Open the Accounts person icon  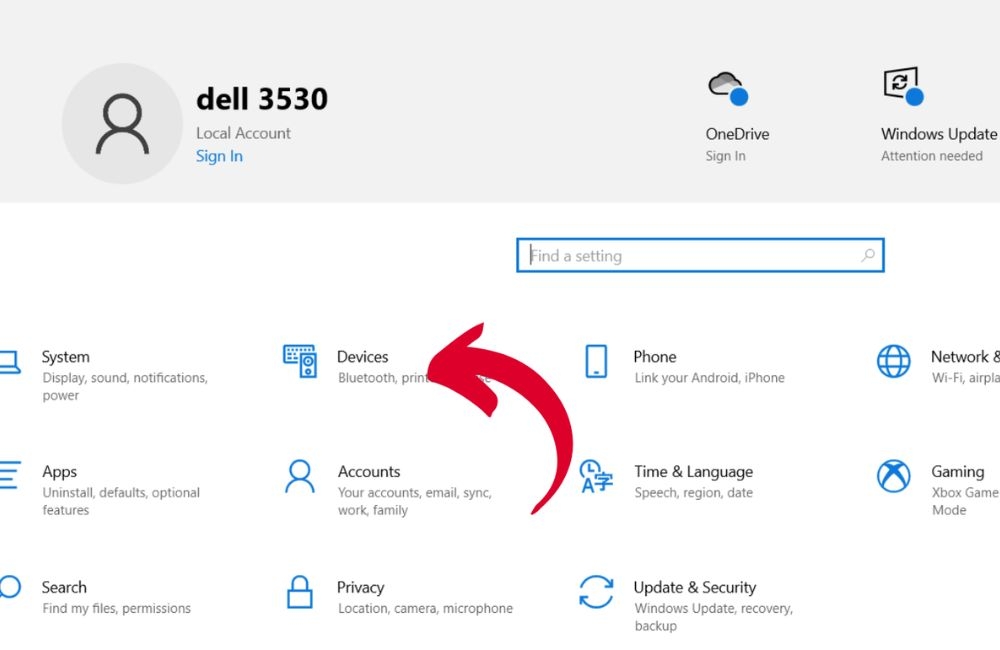tap(300, 476)
